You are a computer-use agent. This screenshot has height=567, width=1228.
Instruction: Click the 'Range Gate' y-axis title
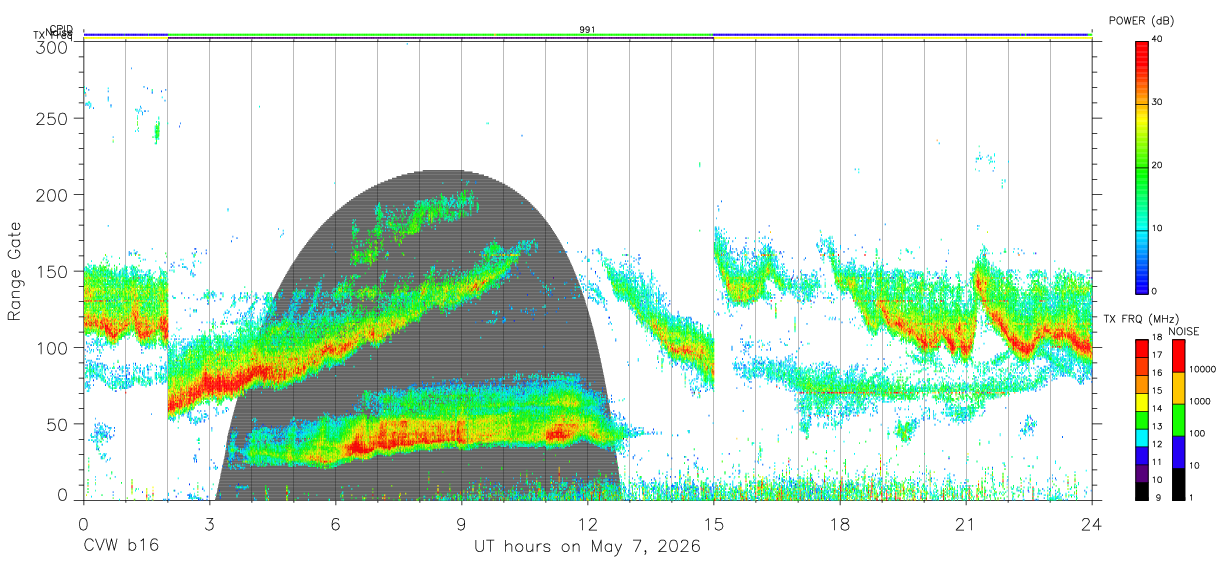(x=14, y=272)
